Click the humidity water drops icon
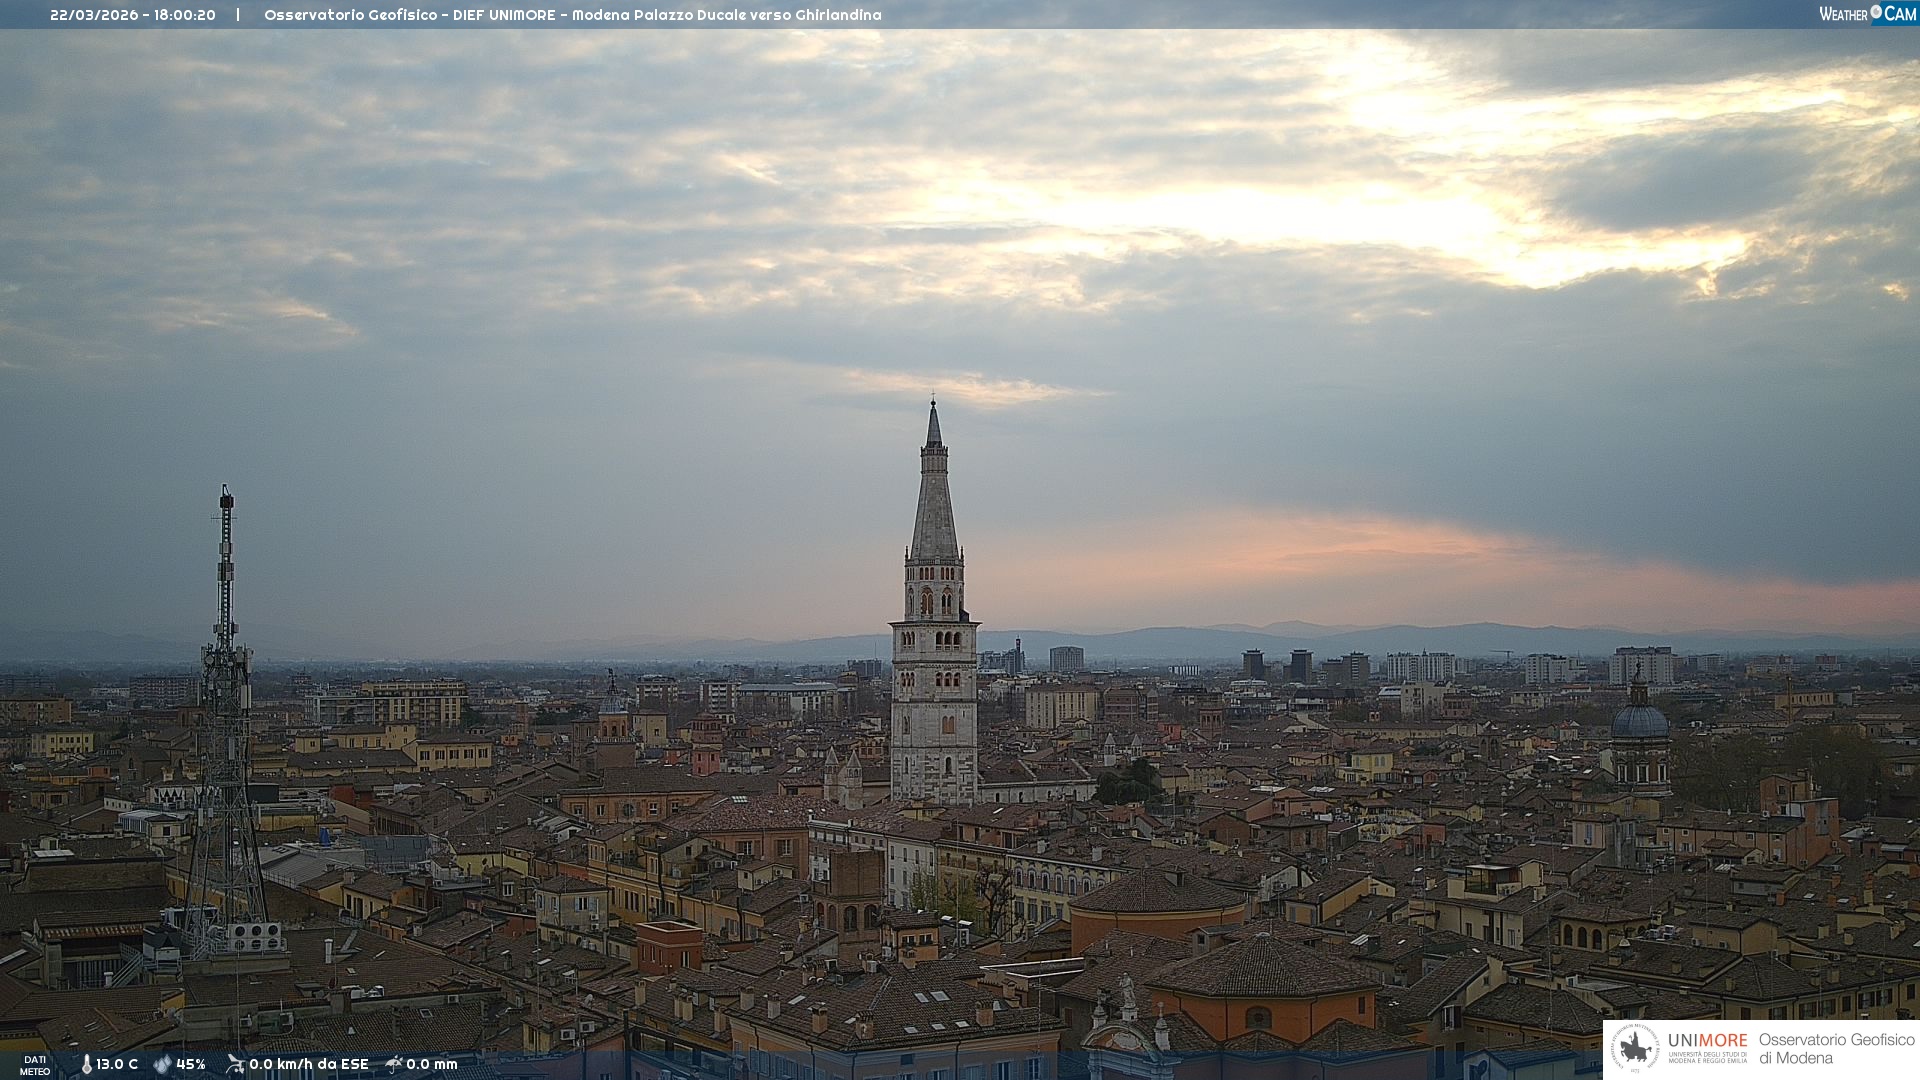 tap(162, 1064)
